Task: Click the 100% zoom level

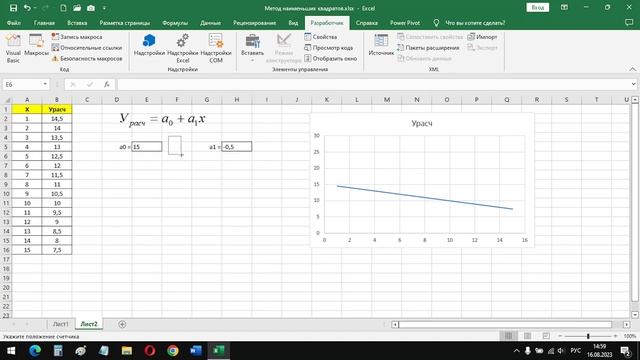Action: 630,336
